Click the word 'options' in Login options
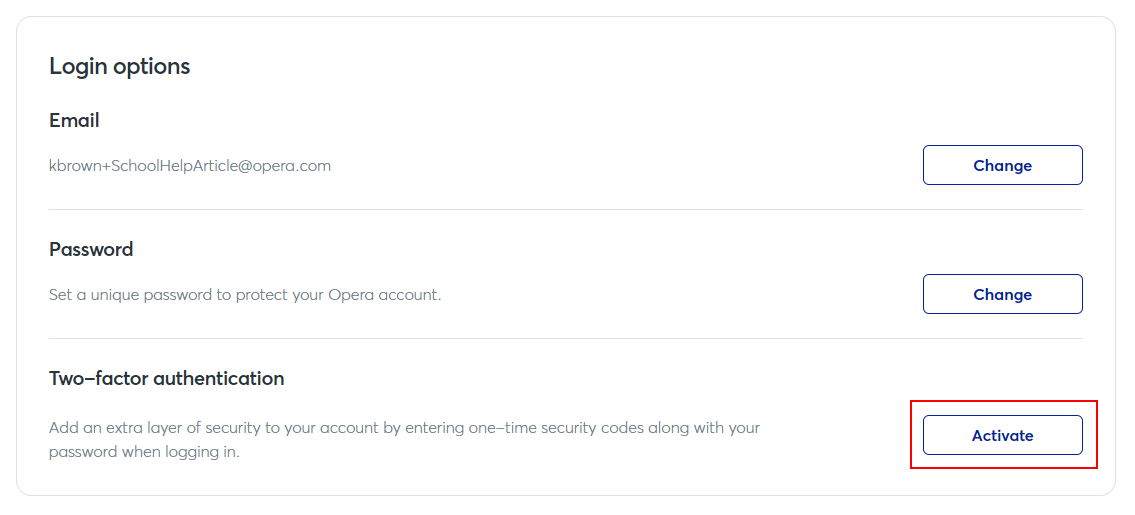This screenshot has height=515, width=1135. tap(152, 66)
